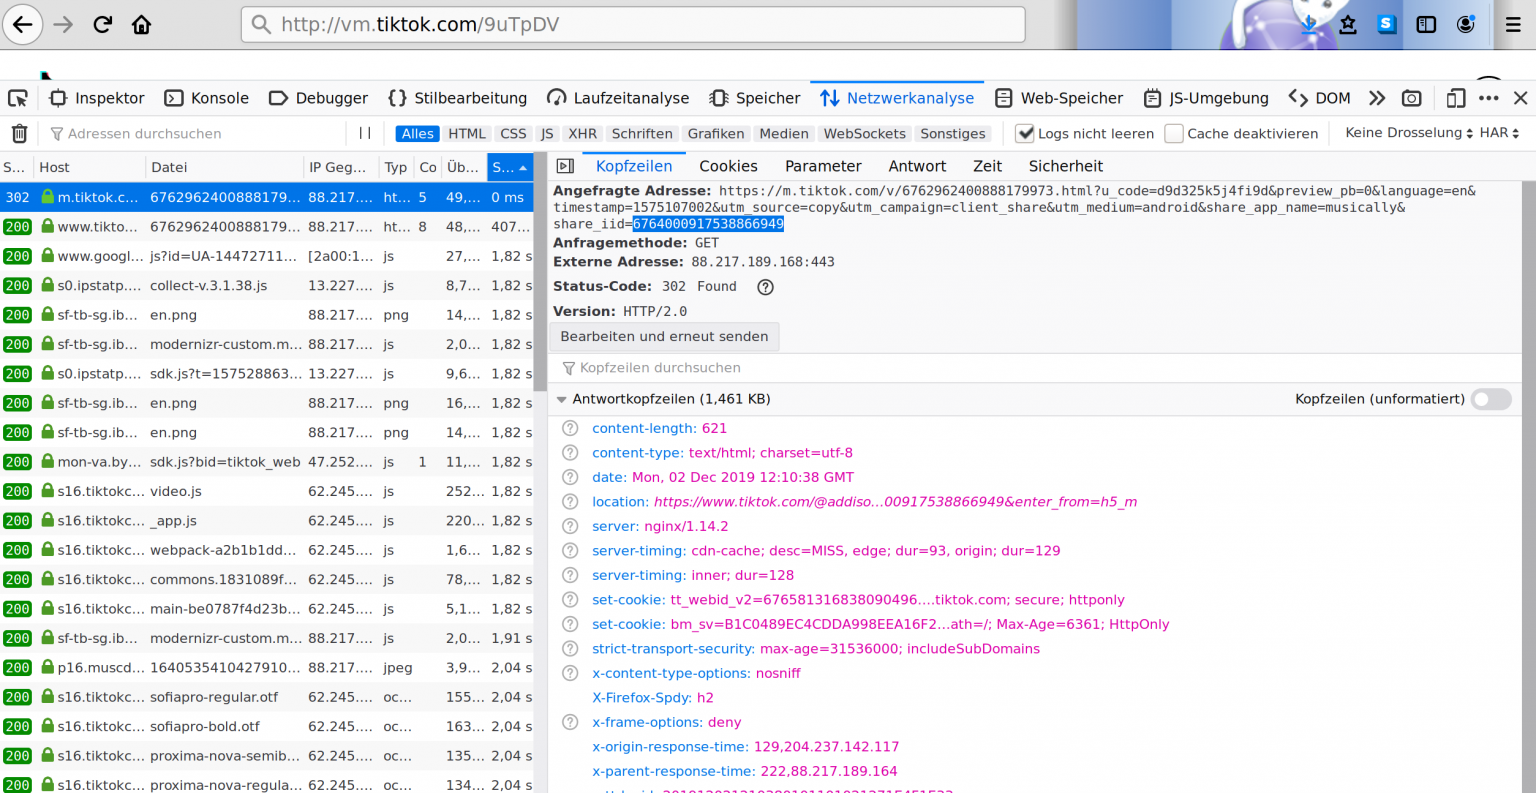This screenshot has width=1536, height=793.
Task: Click the help icon beside content-length header
Action: tap(570, 428)
